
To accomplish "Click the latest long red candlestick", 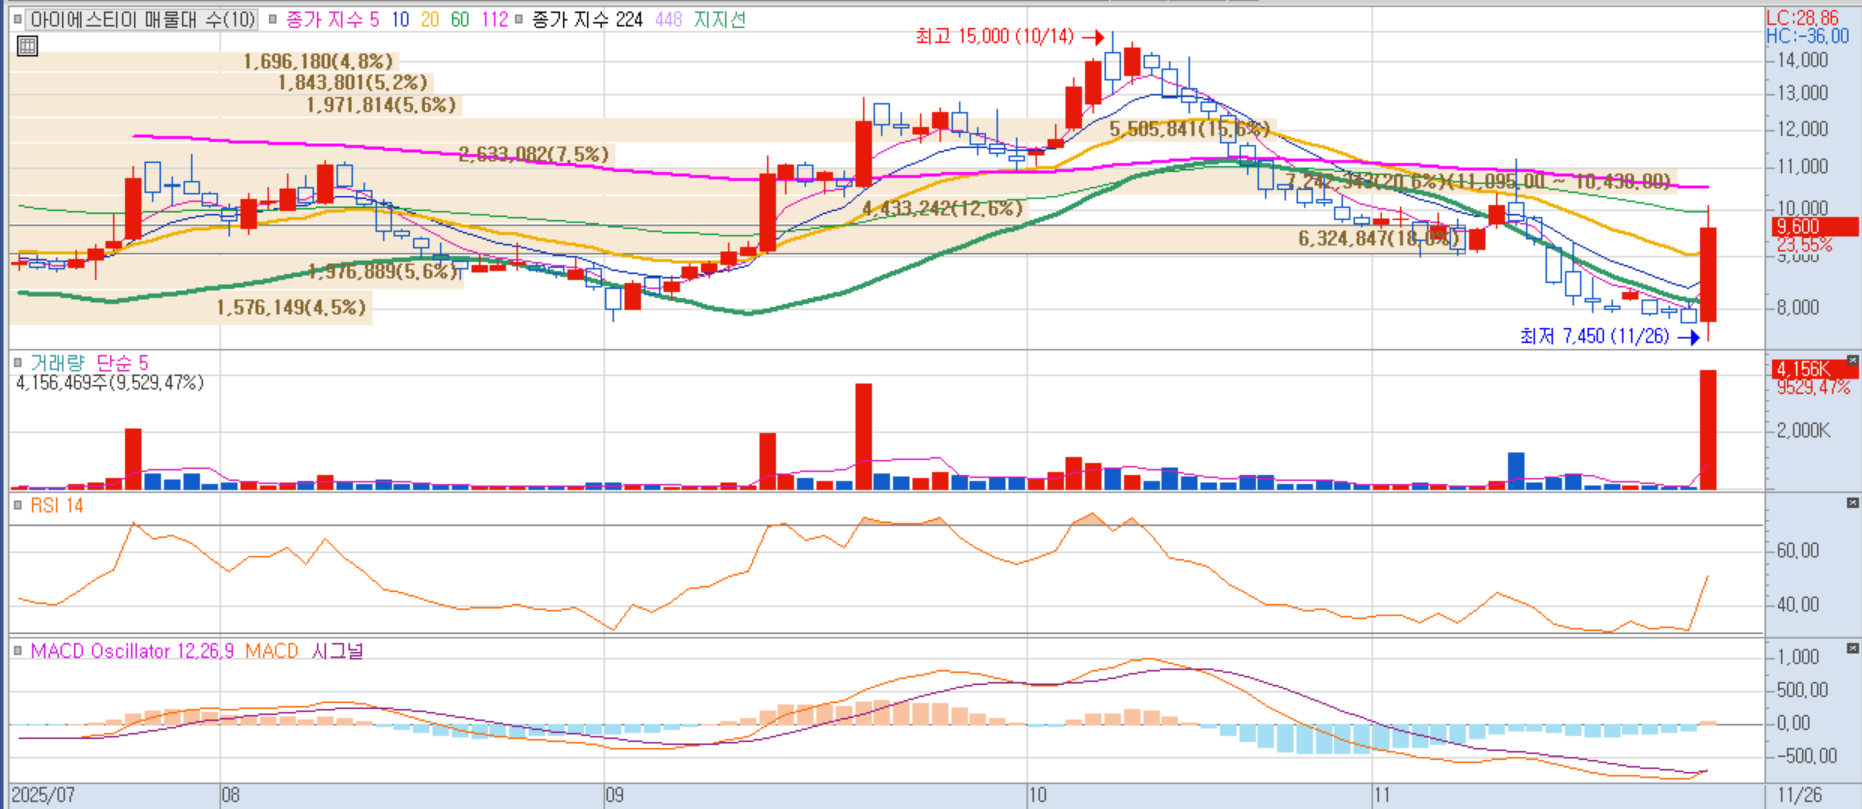I will click(x=1708, y=274).
